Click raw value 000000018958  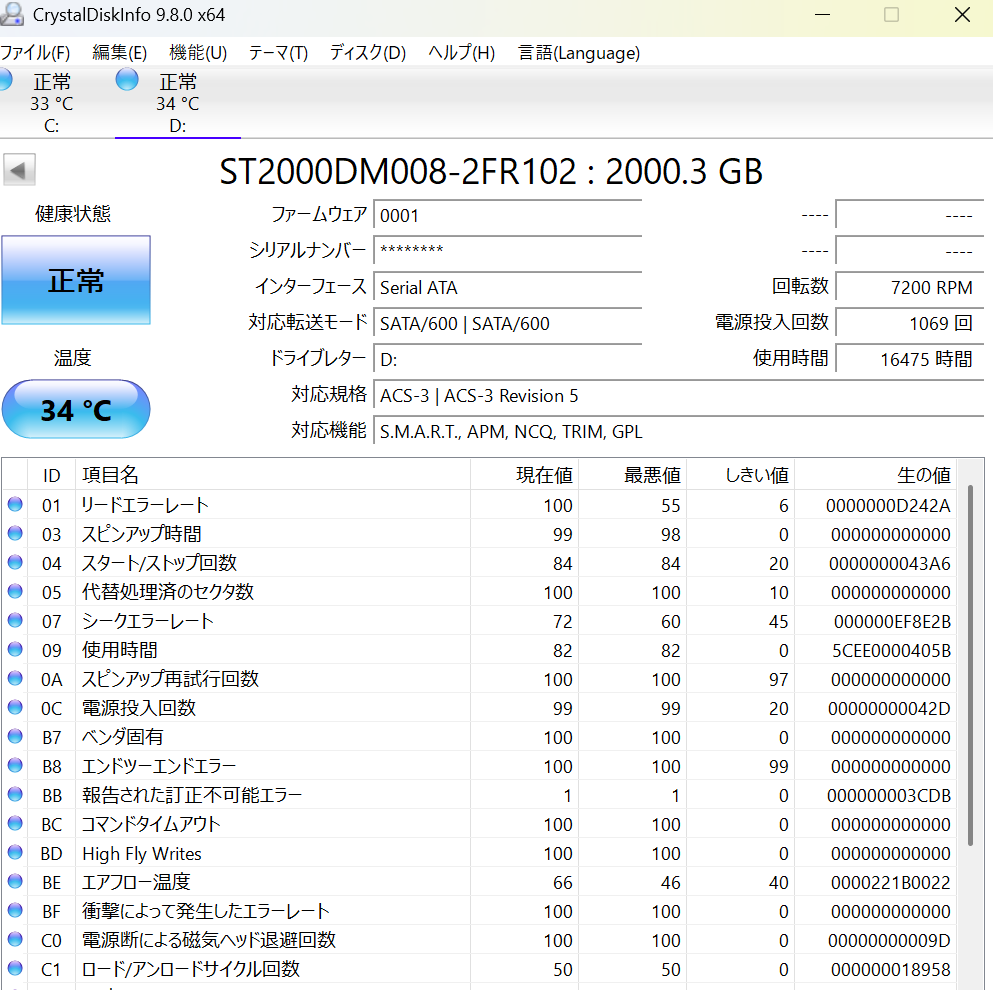click(x=890, y=969)
